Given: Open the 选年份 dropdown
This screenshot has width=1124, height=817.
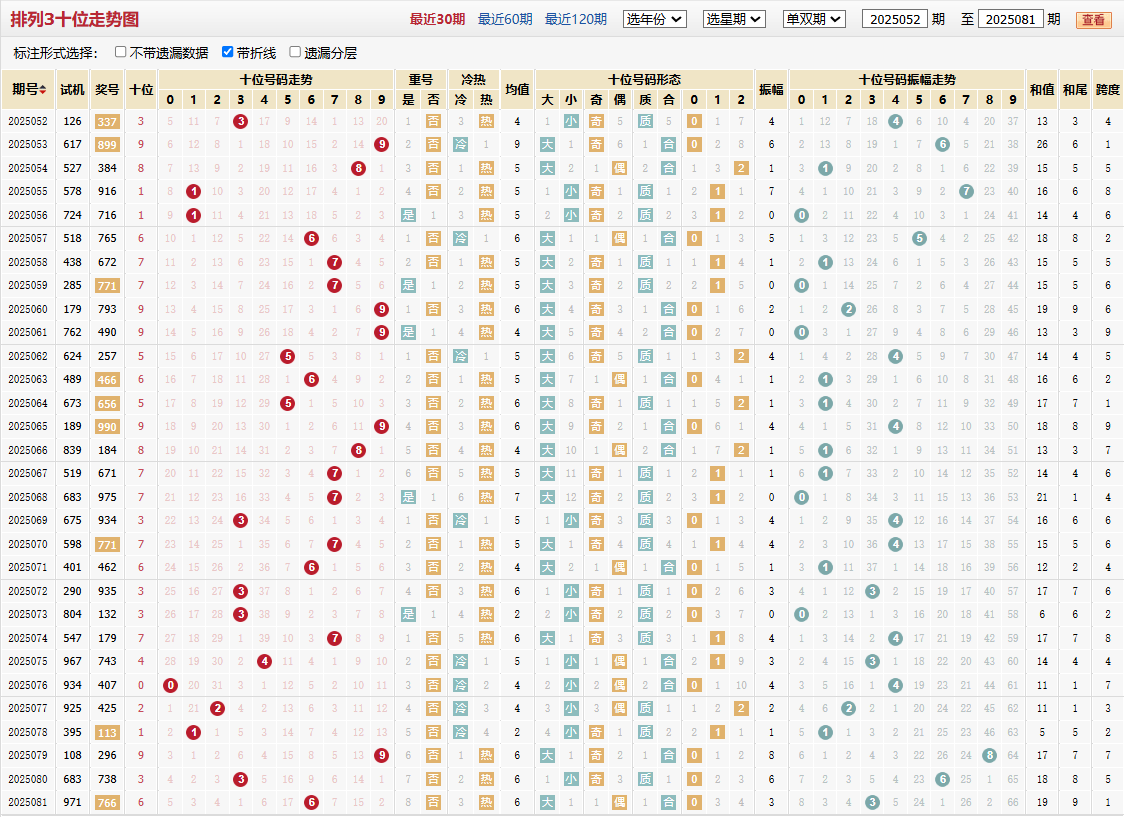Looking at the screenshot, I should (x=655, y=19).
